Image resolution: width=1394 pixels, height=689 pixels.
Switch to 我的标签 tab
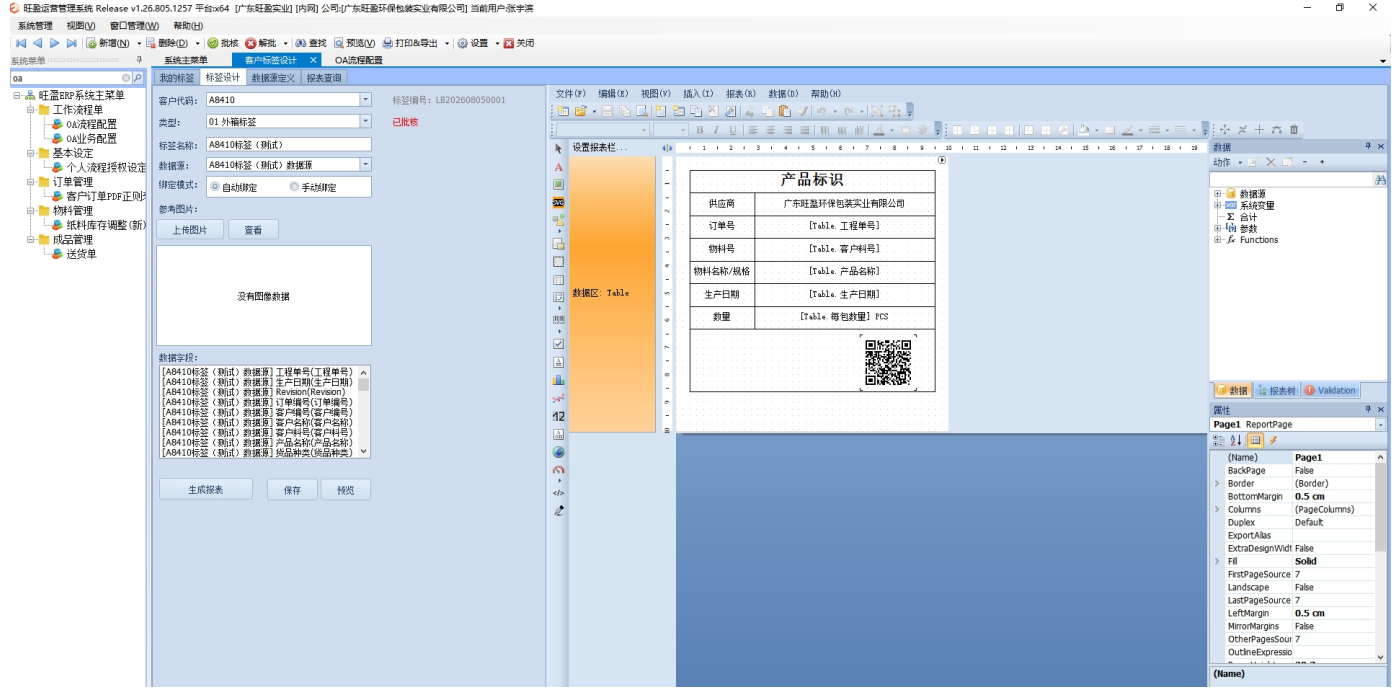click(177, 77)
